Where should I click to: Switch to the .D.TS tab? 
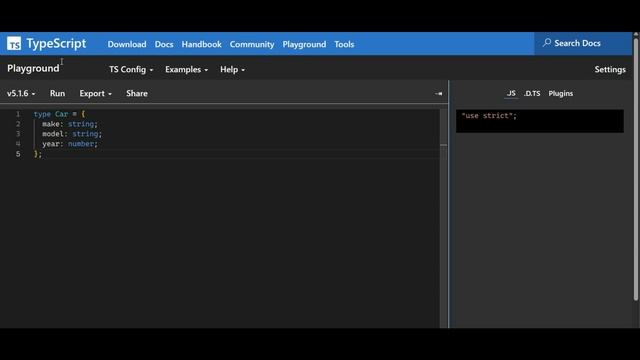pos(532,93)
